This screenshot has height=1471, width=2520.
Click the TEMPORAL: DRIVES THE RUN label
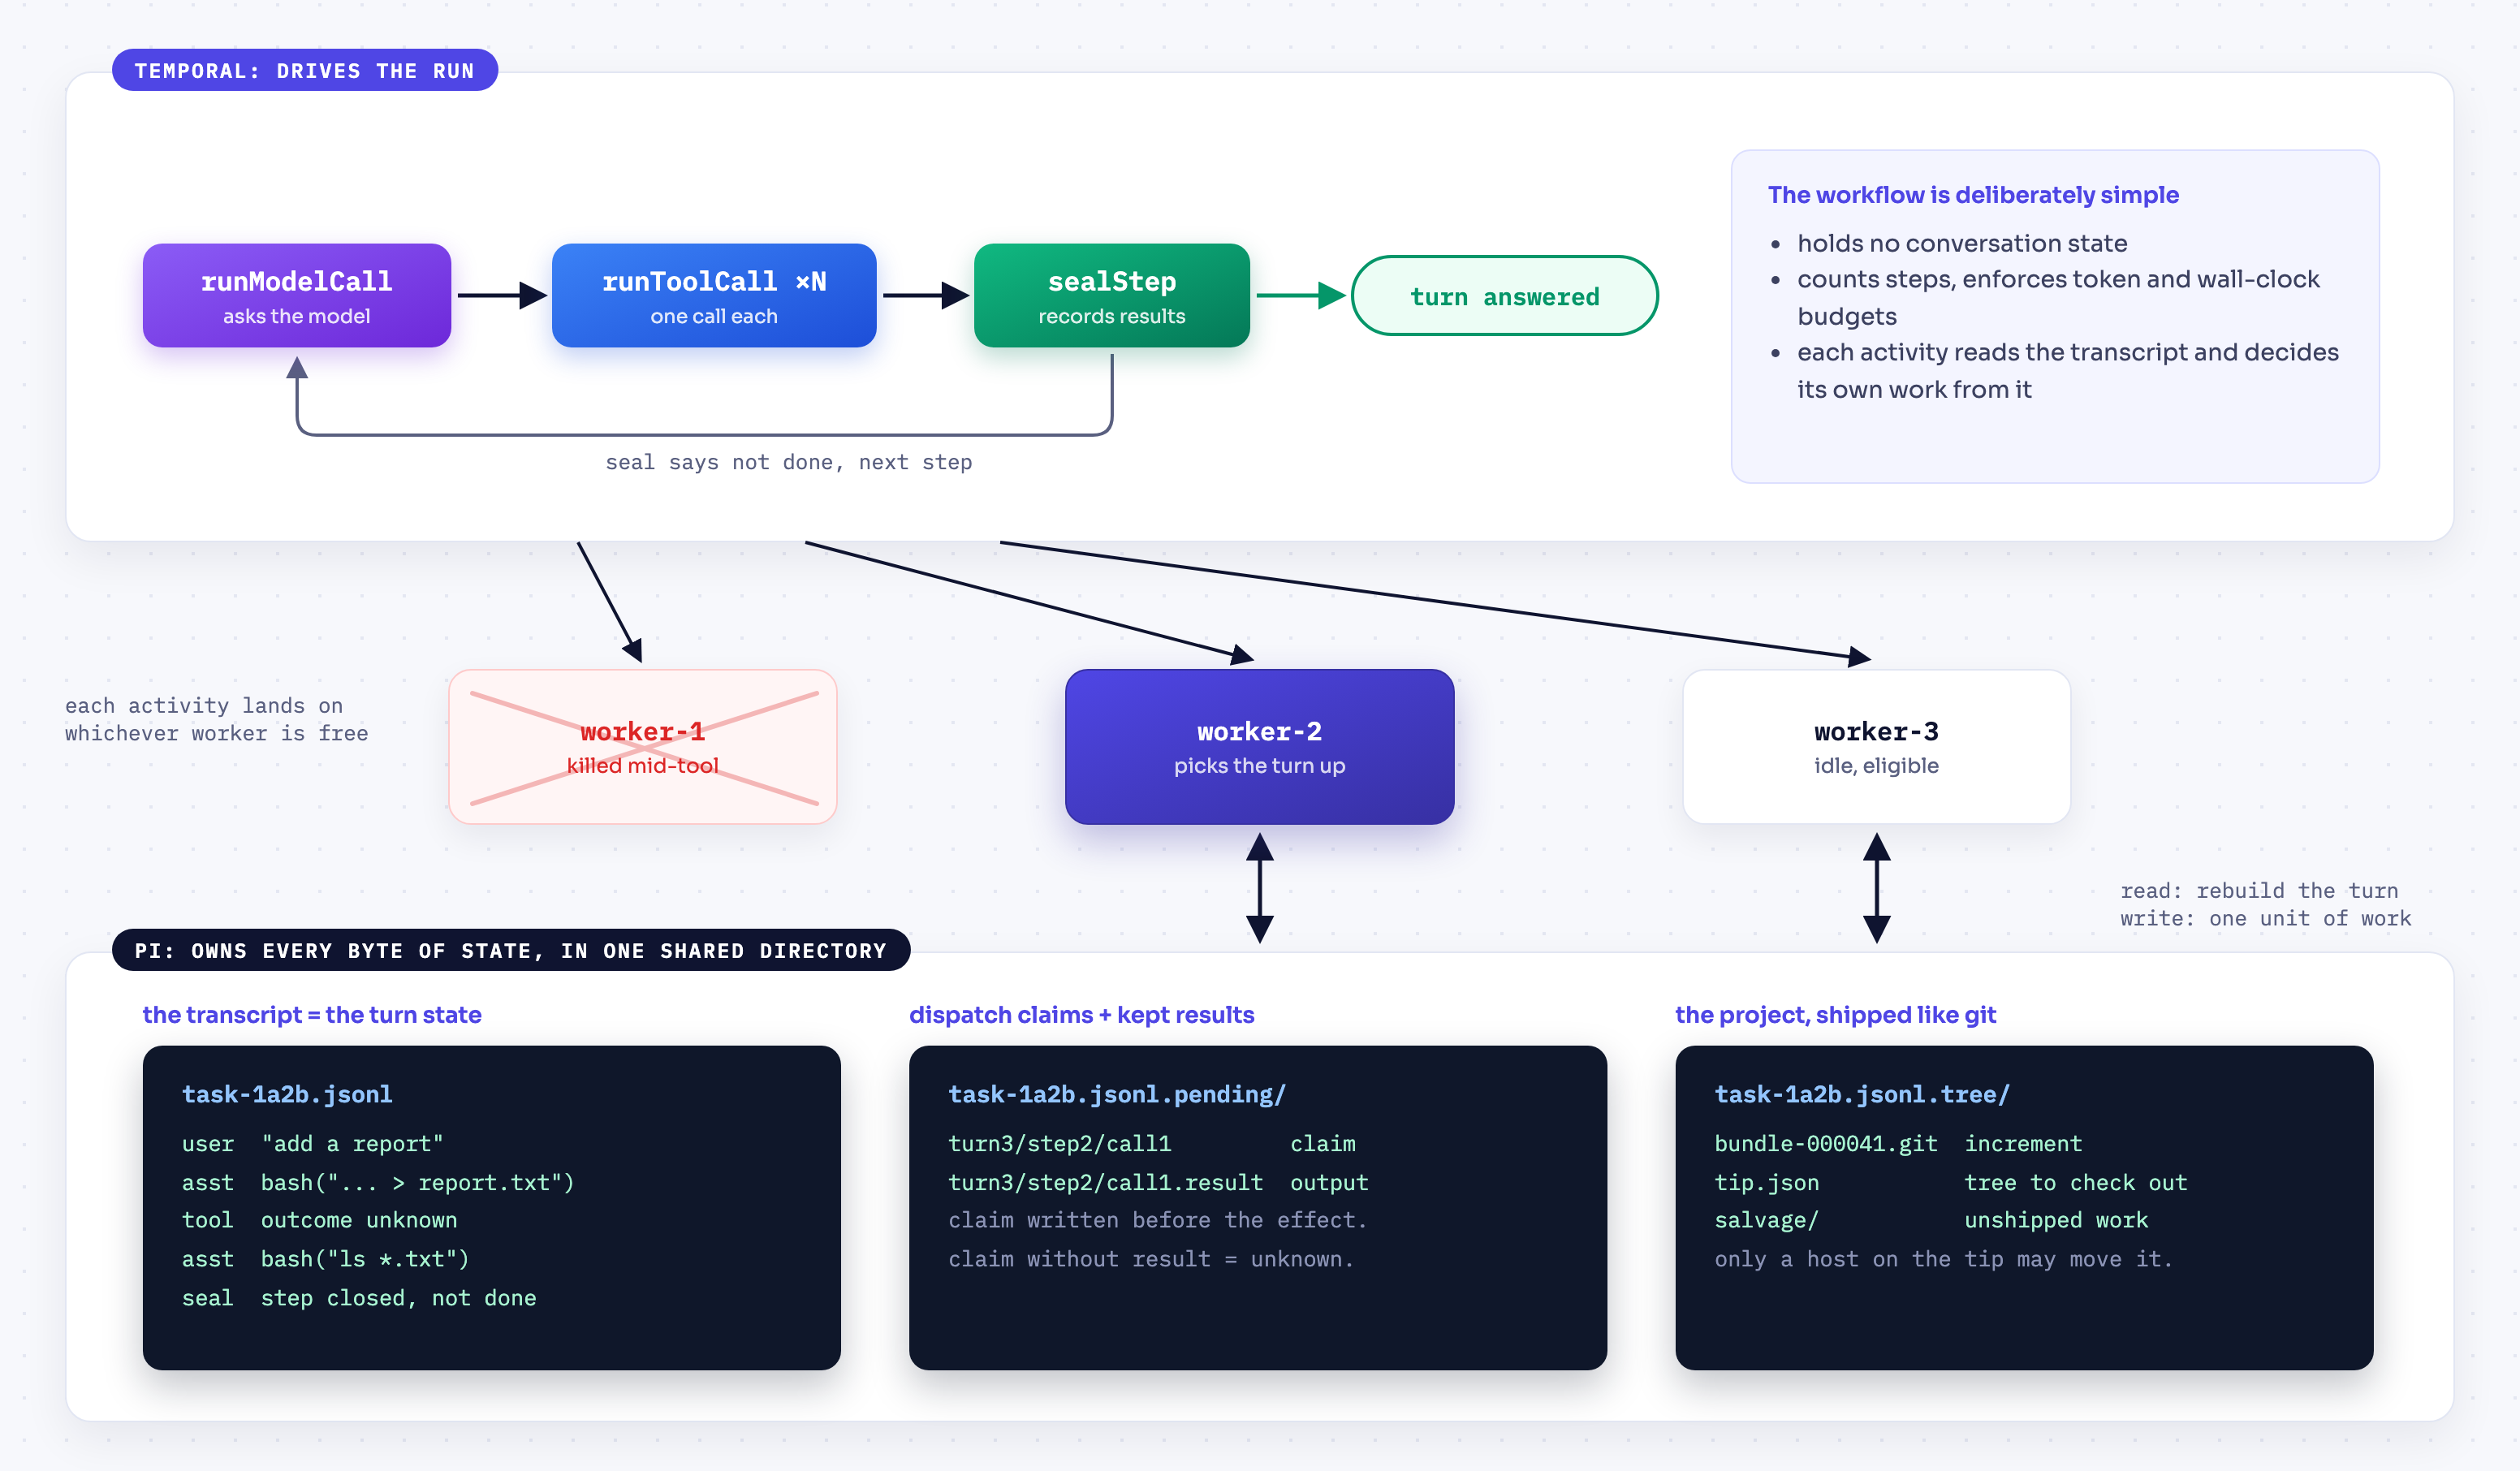(304, 70)
